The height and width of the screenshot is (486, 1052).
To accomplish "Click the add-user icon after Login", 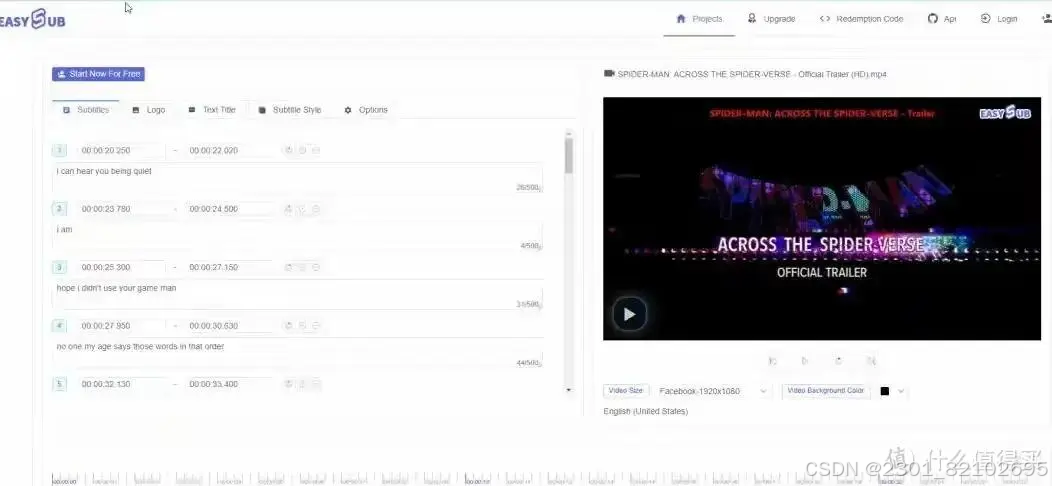I will tap(1046, 19).
